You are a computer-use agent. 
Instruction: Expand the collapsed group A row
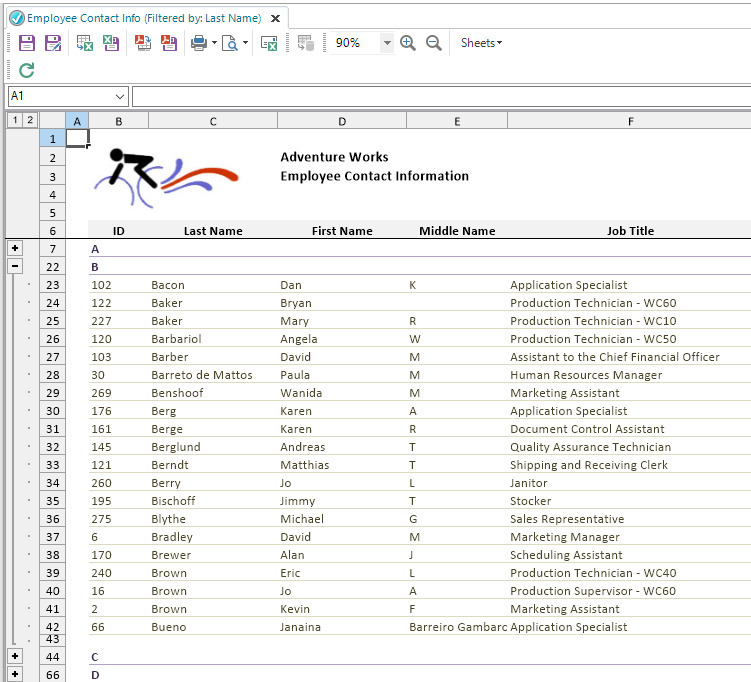[15, 248]
